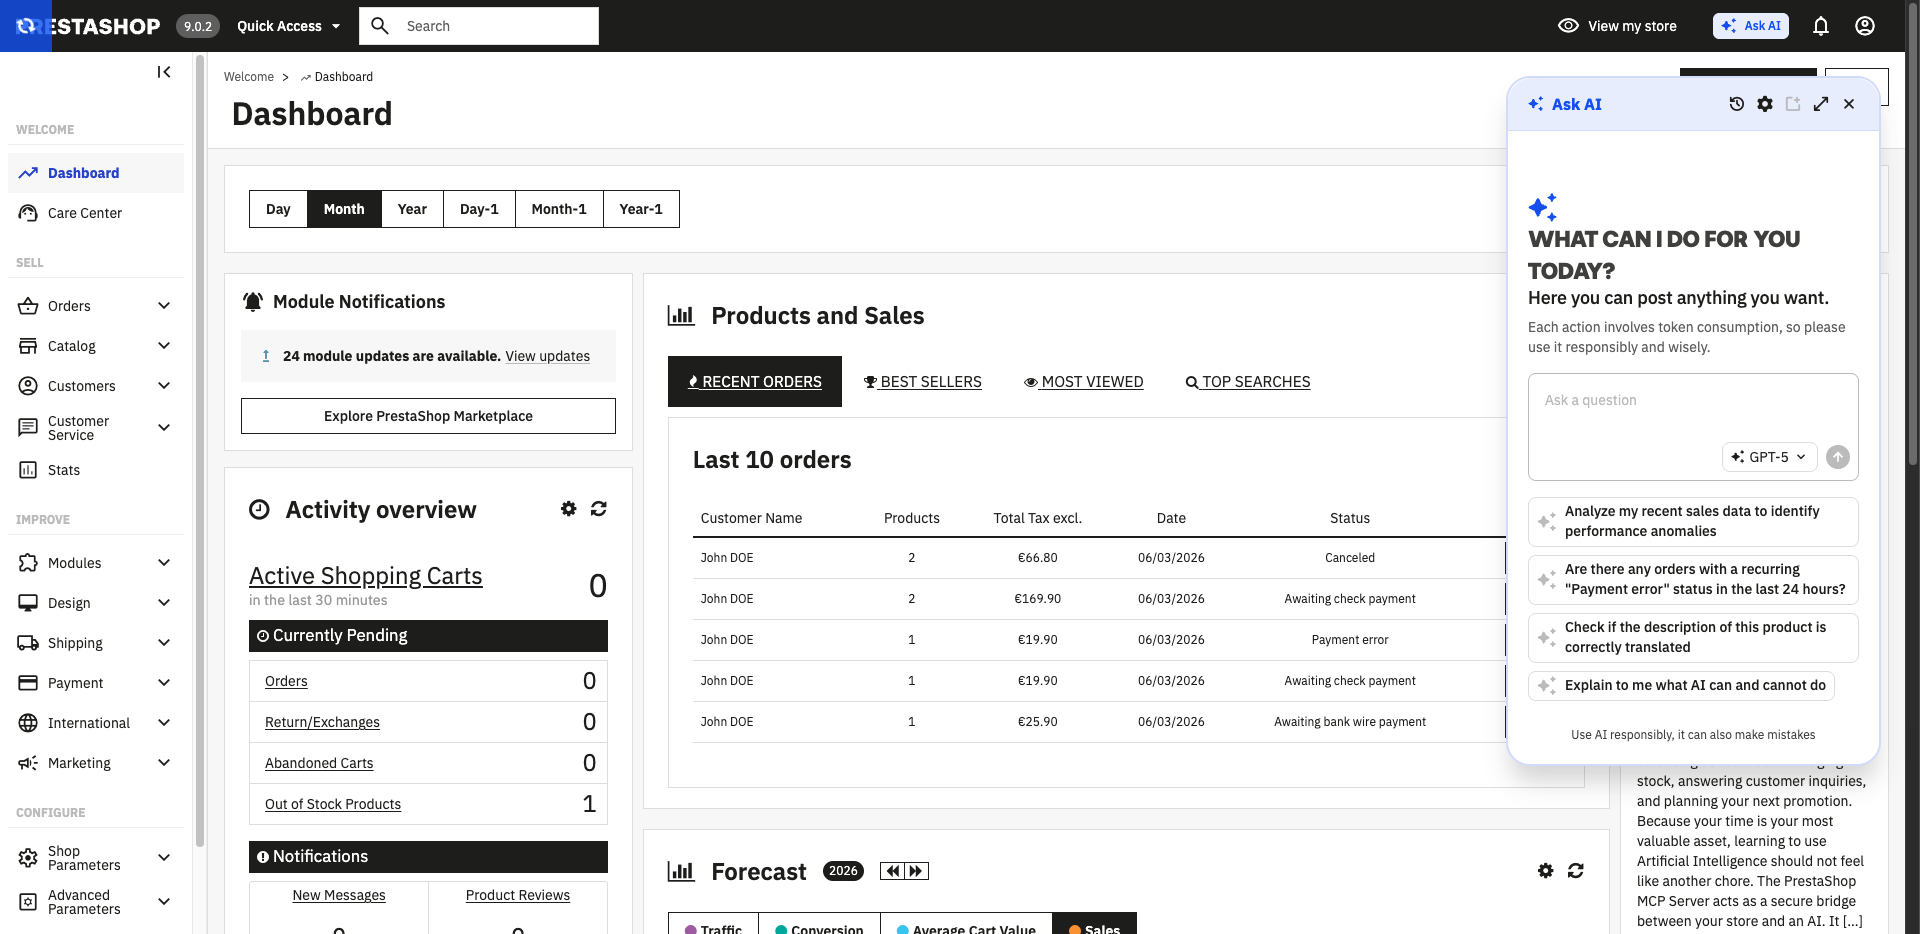Open the Quick Access dropdown

pos(288,26)
